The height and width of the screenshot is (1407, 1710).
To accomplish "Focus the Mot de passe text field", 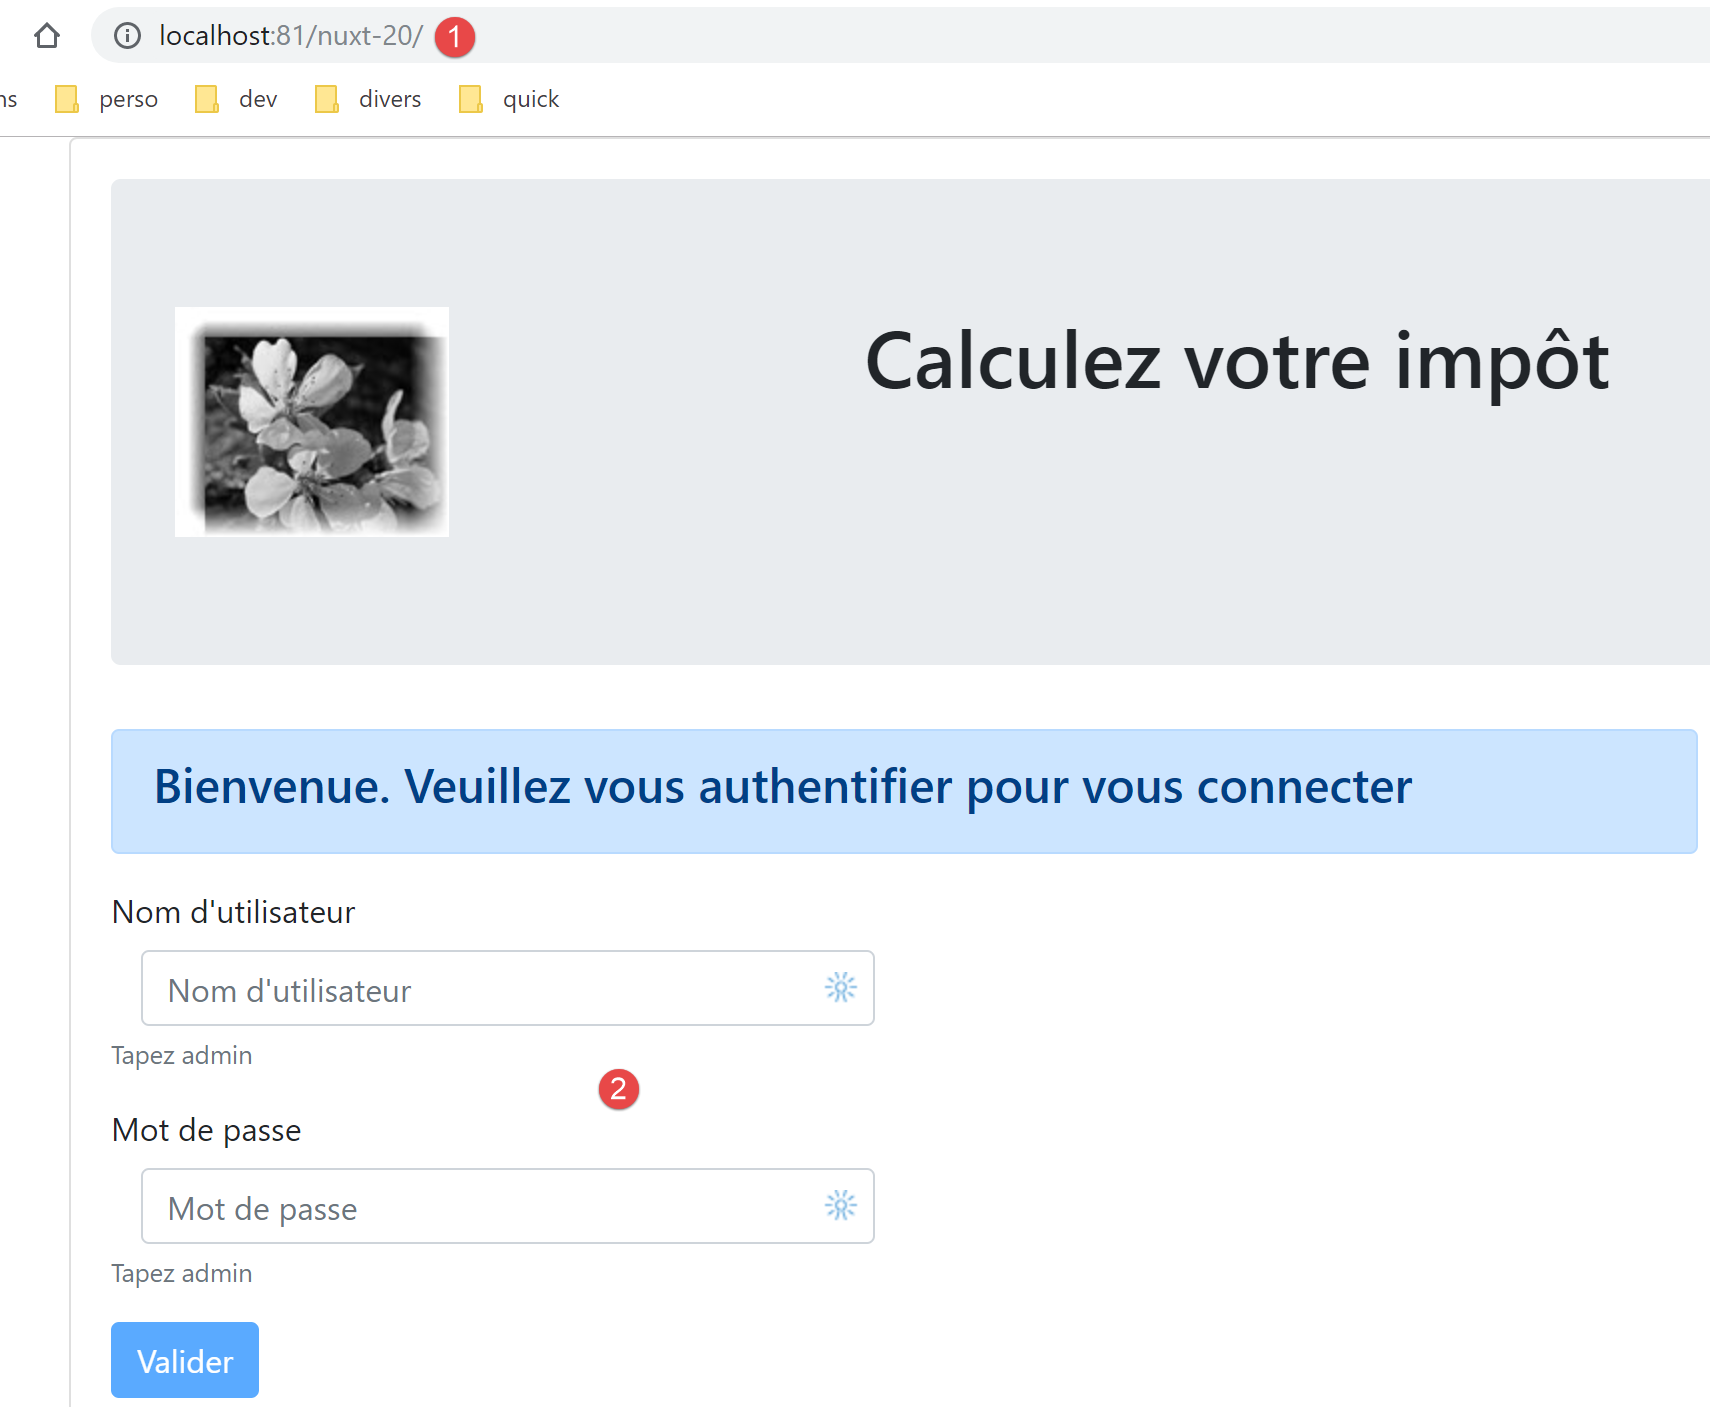I will (x=480, y=1207).
